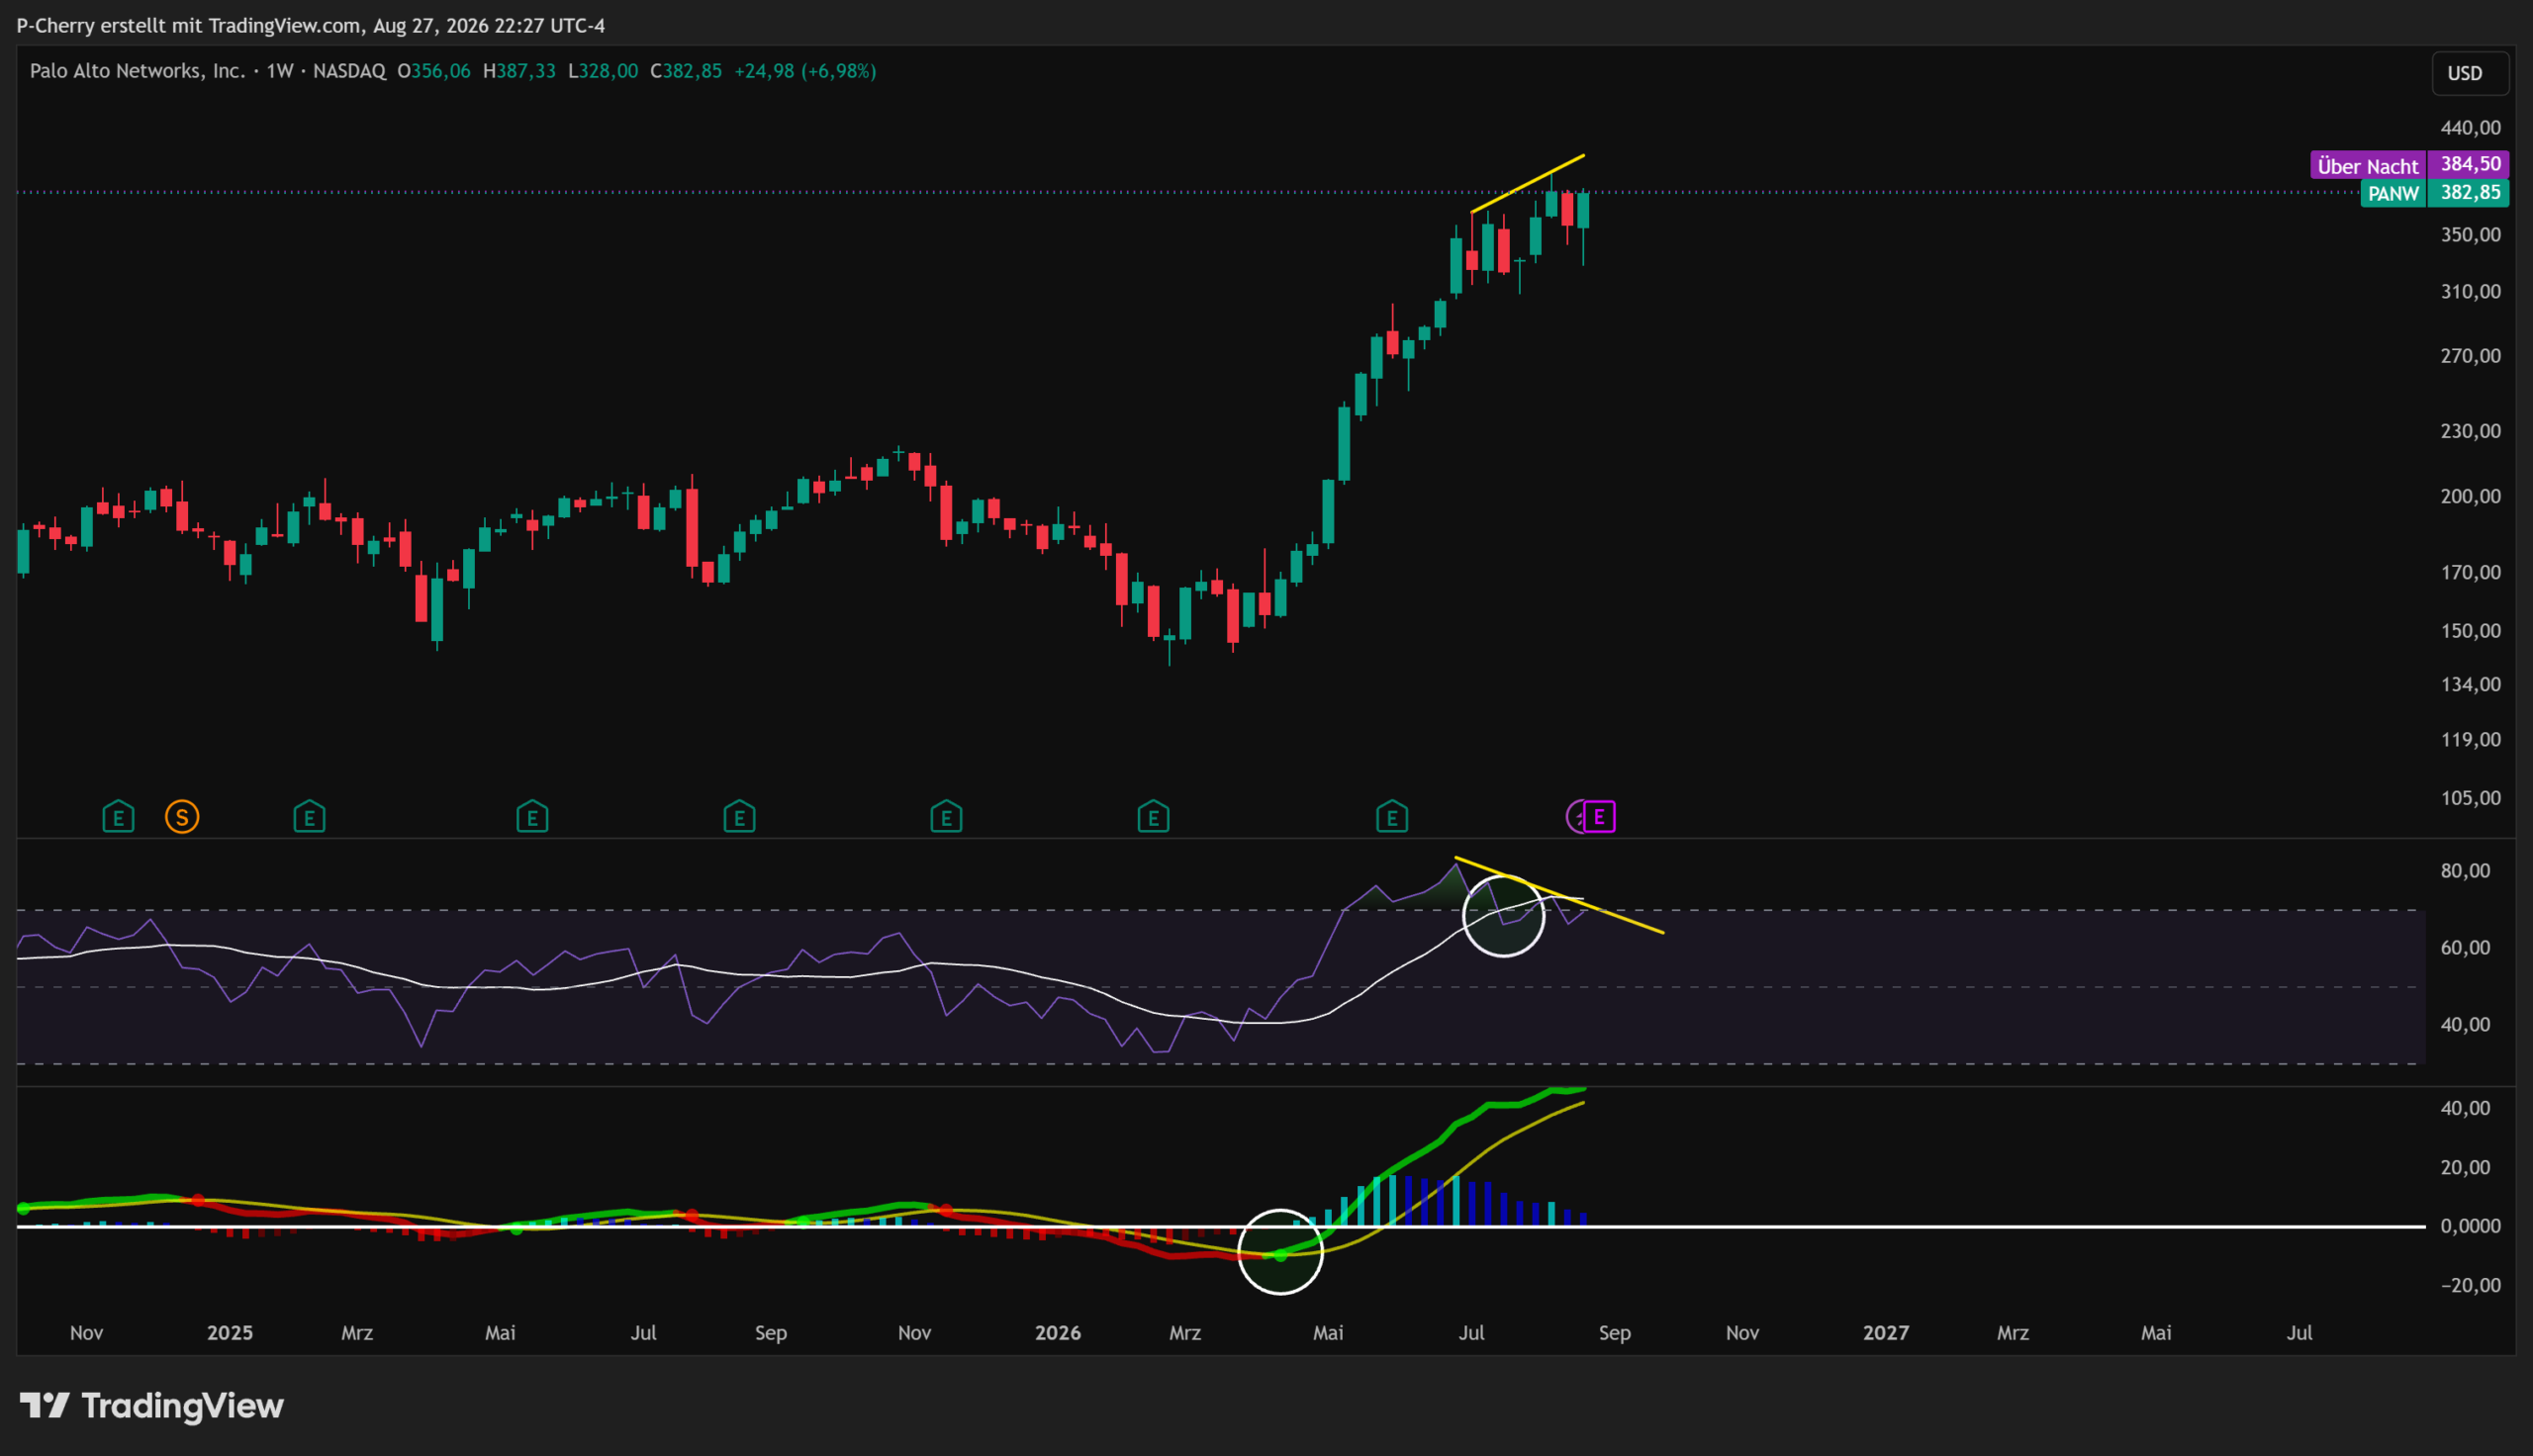
Task: Show the earnings marker from late May 2026
Action: point(1392,817)
